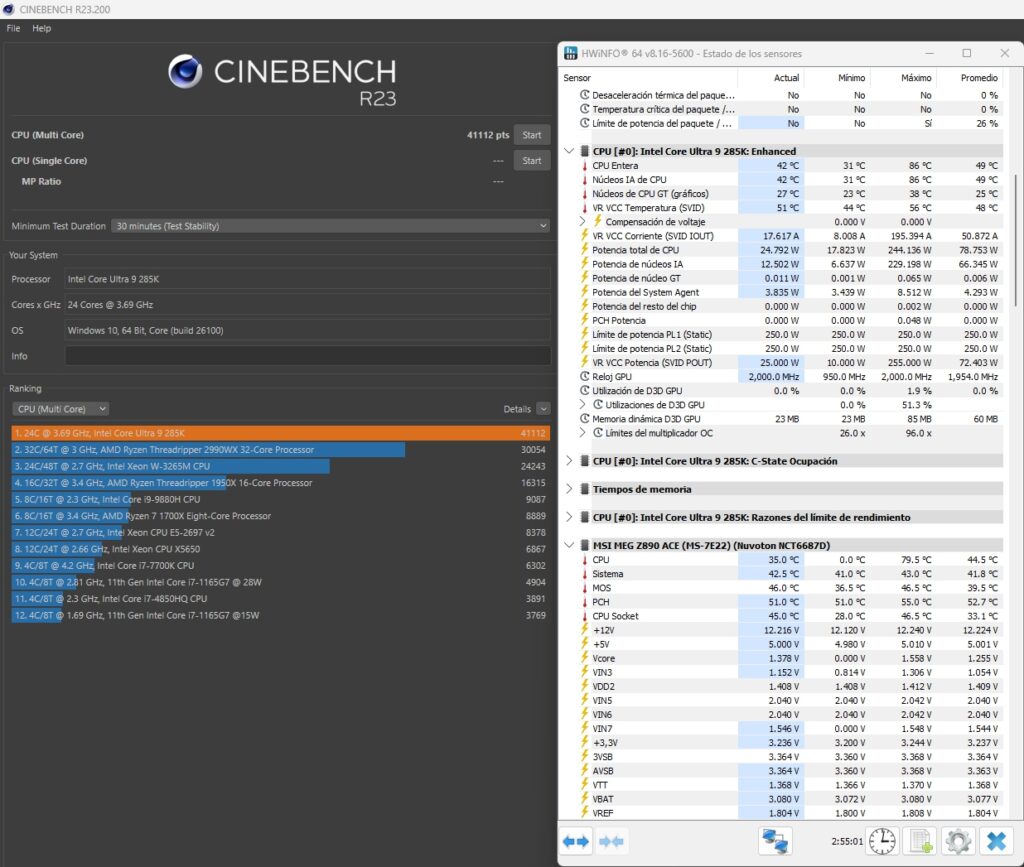1024x867 pixels.
Task: Click the blue left-right arrows icon in HWiNFO toolbar
Action: tap(575, 842)
